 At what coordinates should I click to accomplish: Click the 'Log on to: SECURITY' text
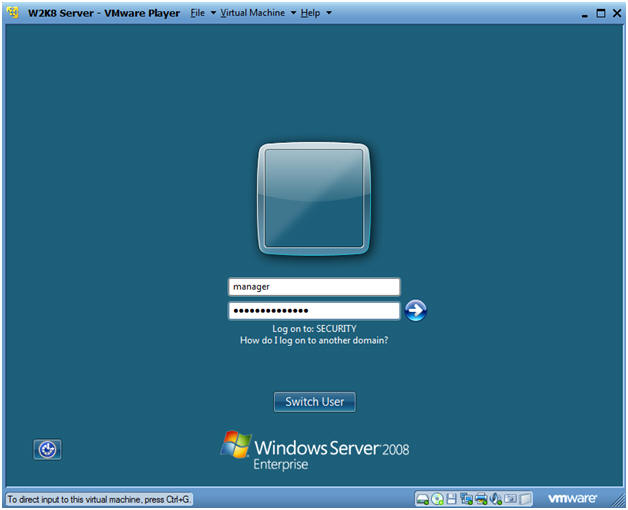314,329
